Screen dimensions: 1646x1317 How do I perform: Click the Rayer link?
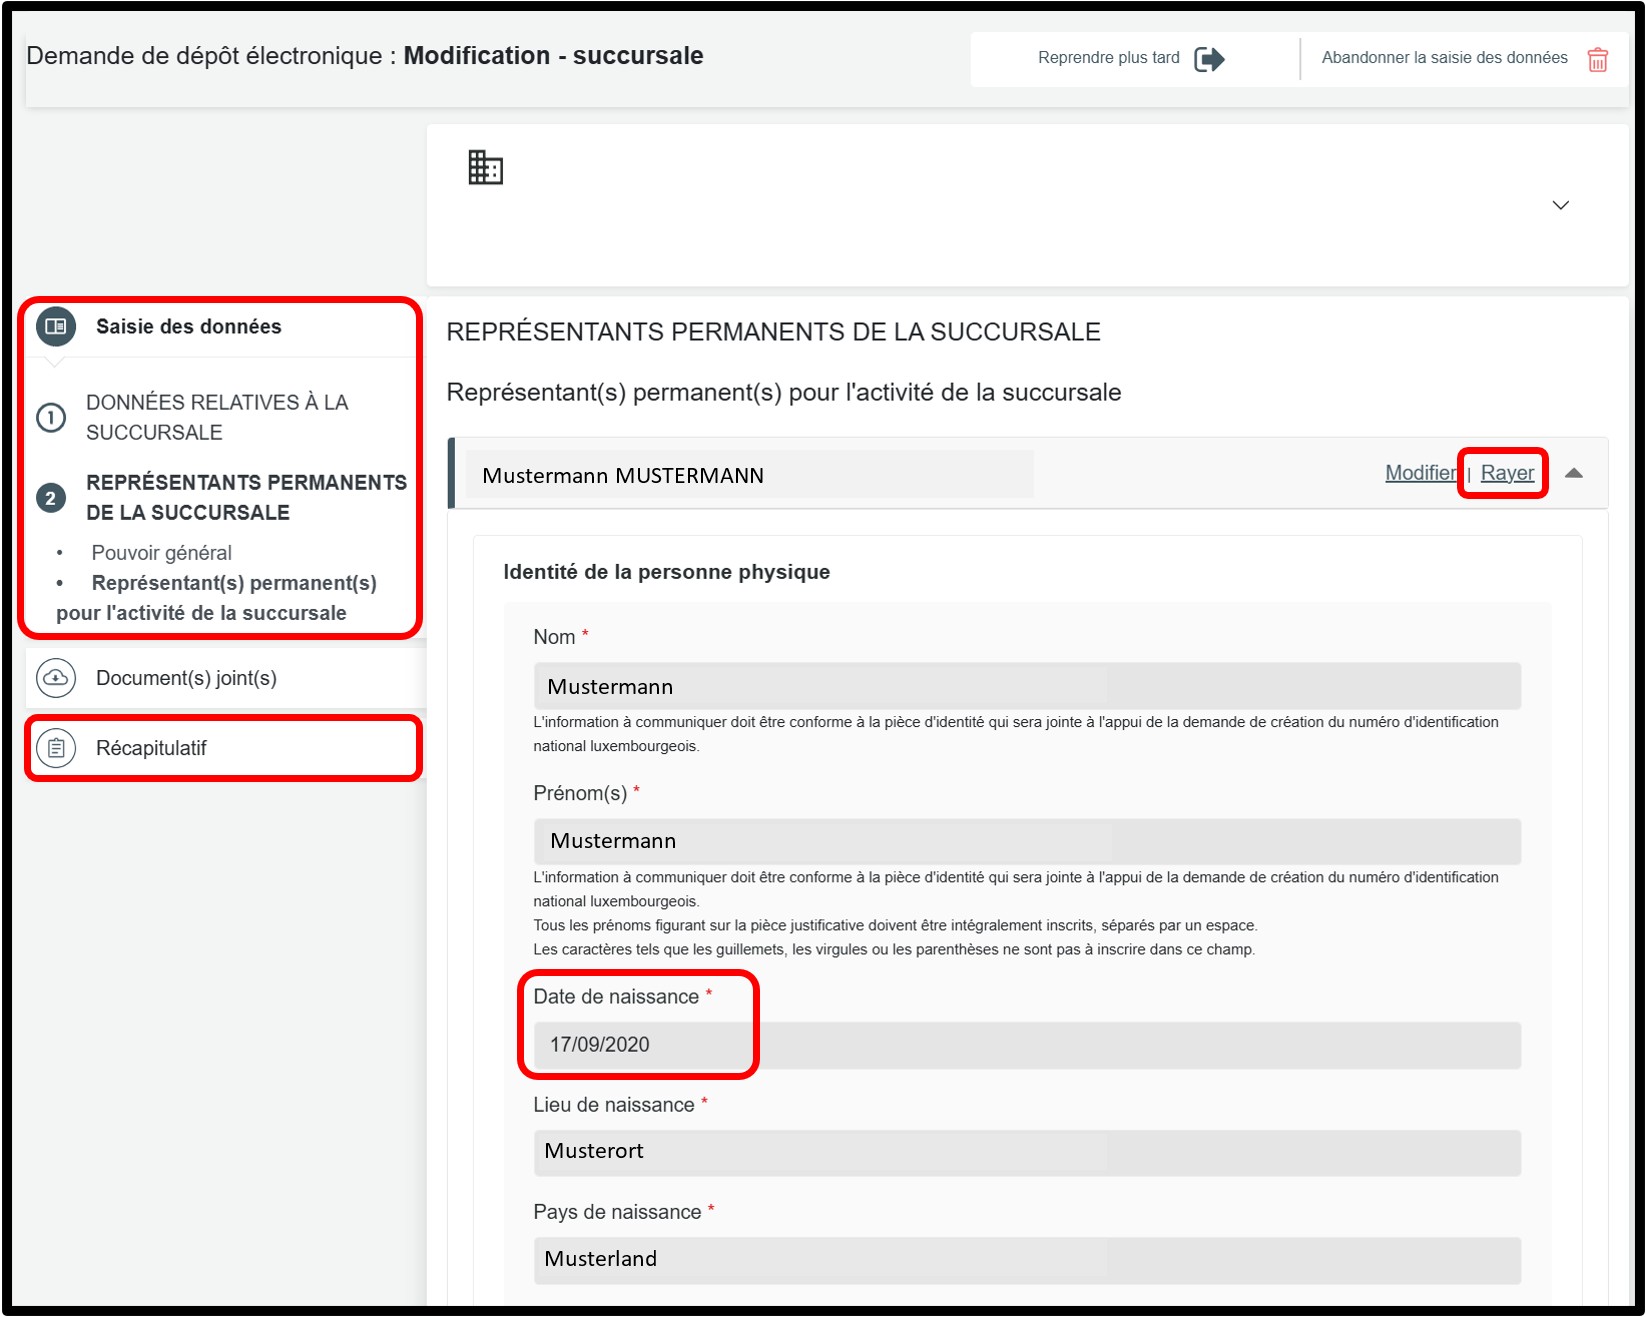1506,473
